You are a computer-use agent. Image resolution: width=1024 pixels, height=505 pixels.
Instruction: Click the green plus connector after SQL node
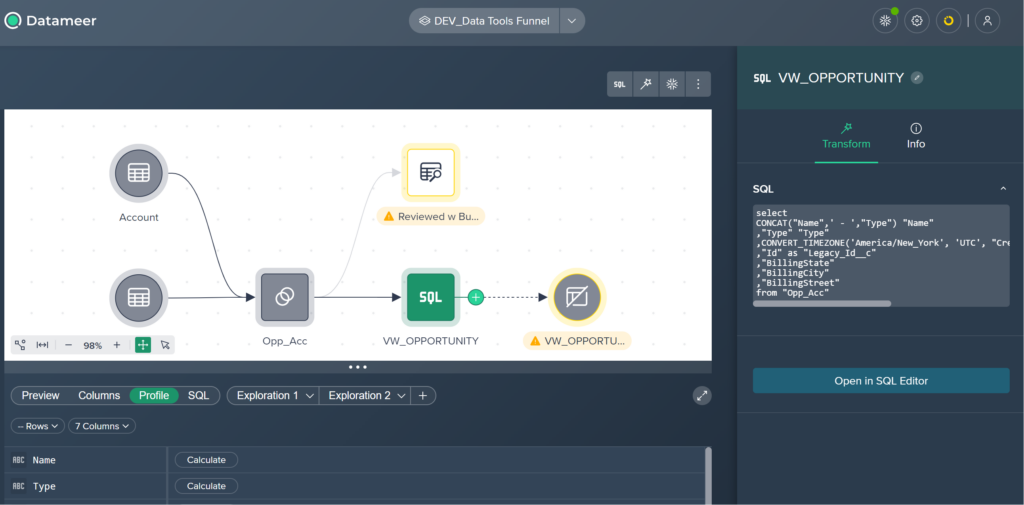(476, 297)
